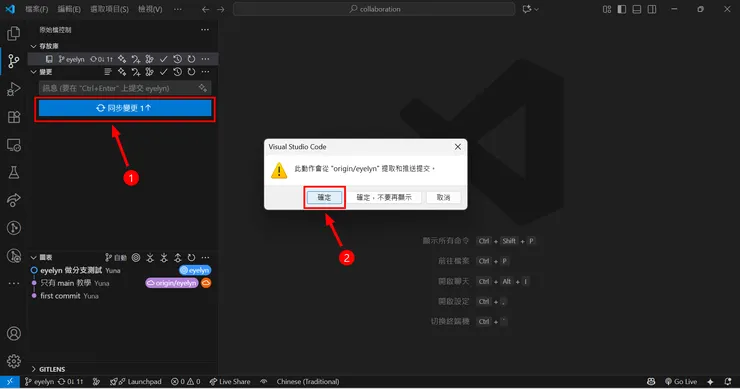
Task: Generate commit message sparkle inside message box
Action: point(202,88)
